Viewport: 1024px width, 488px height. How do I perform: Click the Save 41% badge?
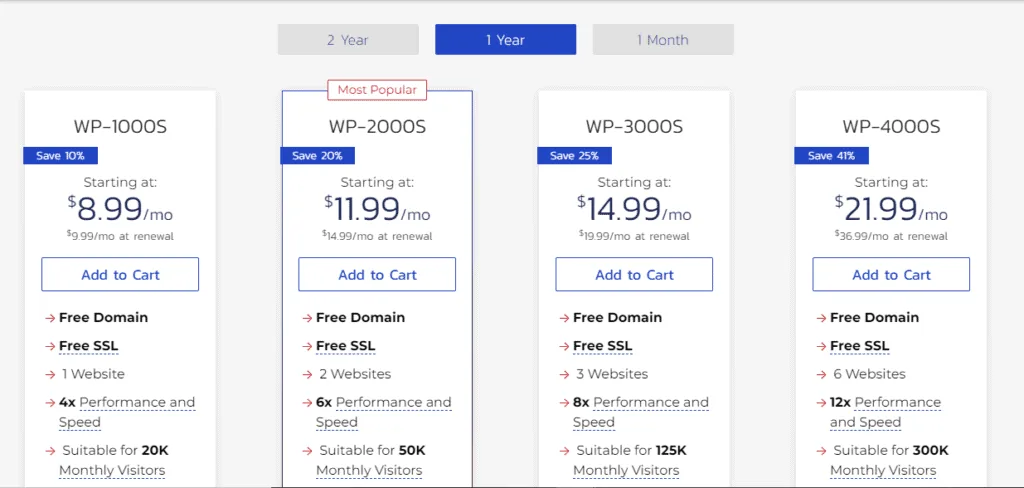(831, 155)
